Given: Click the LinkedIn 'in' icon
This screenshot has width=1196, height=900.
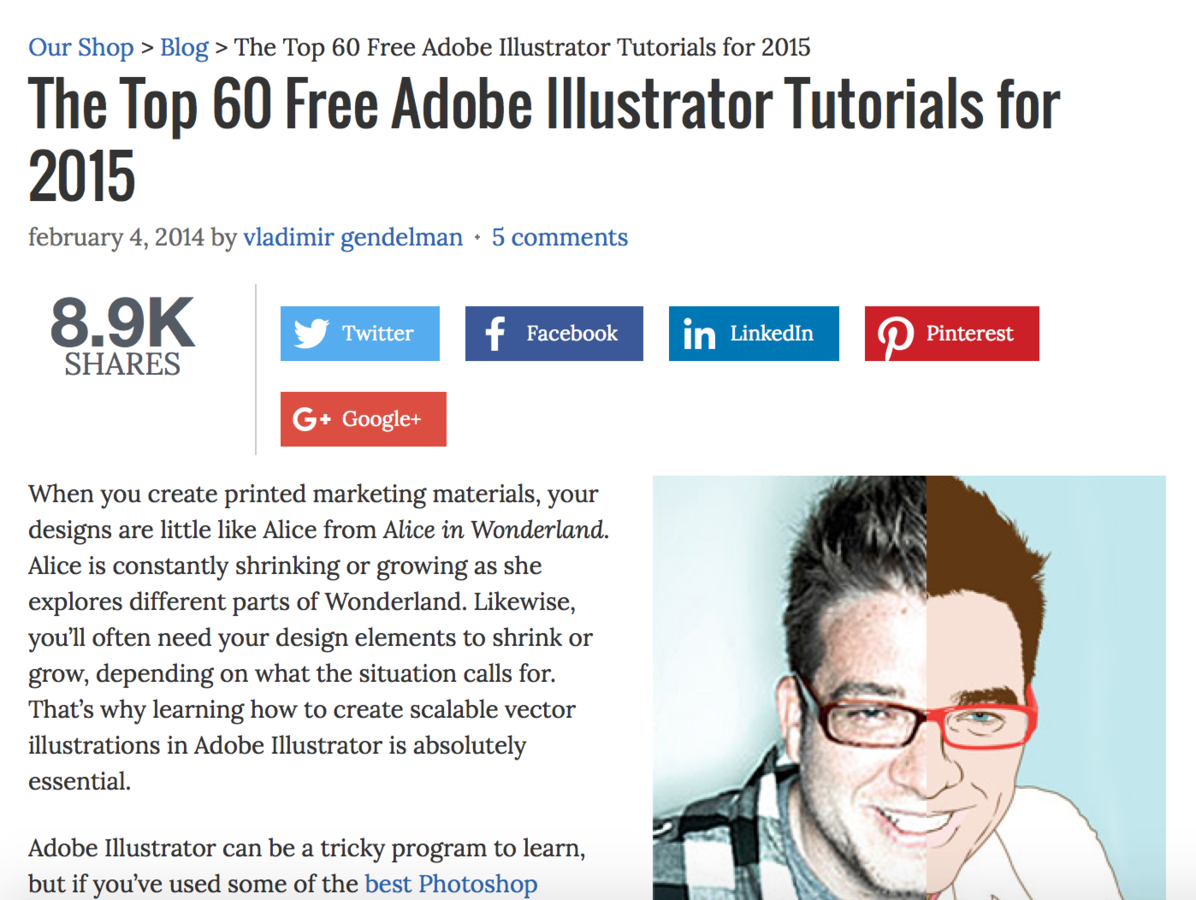Looking at the screenshot, I should point(699,334).
